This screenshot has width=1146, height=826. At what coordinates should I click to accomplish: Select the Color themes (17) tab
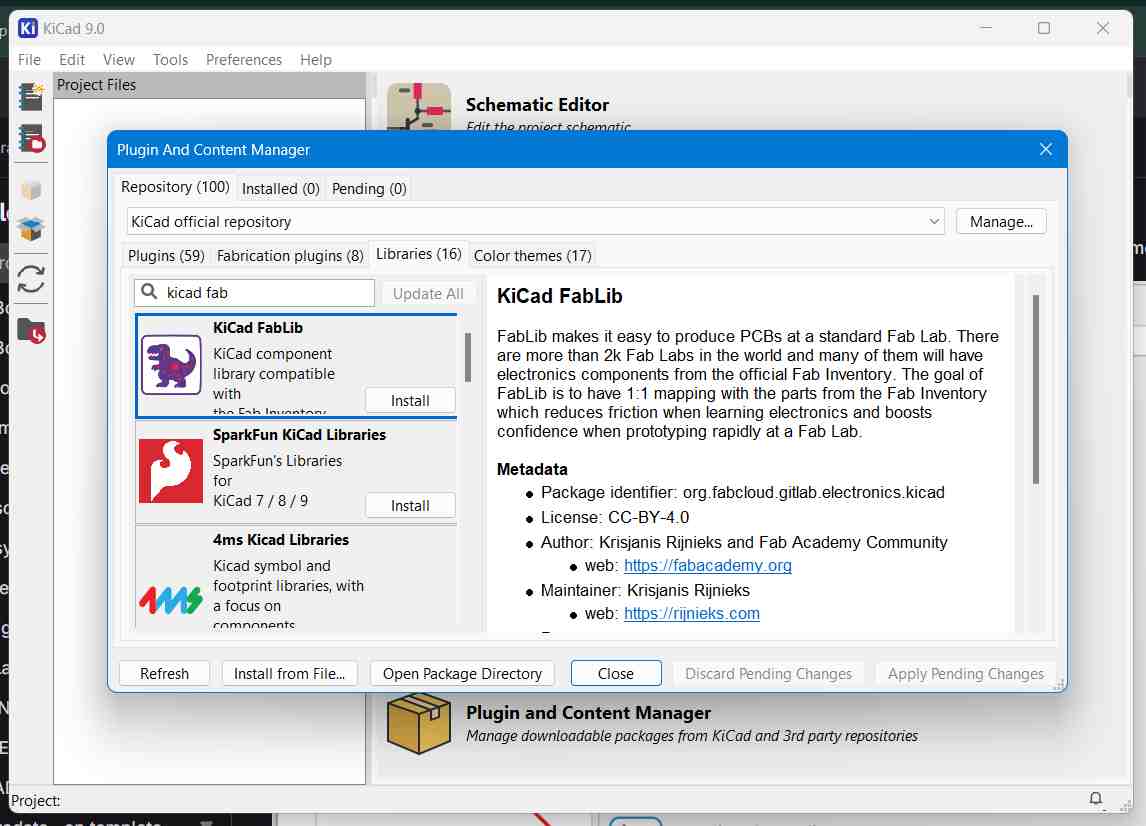[532, 256]
